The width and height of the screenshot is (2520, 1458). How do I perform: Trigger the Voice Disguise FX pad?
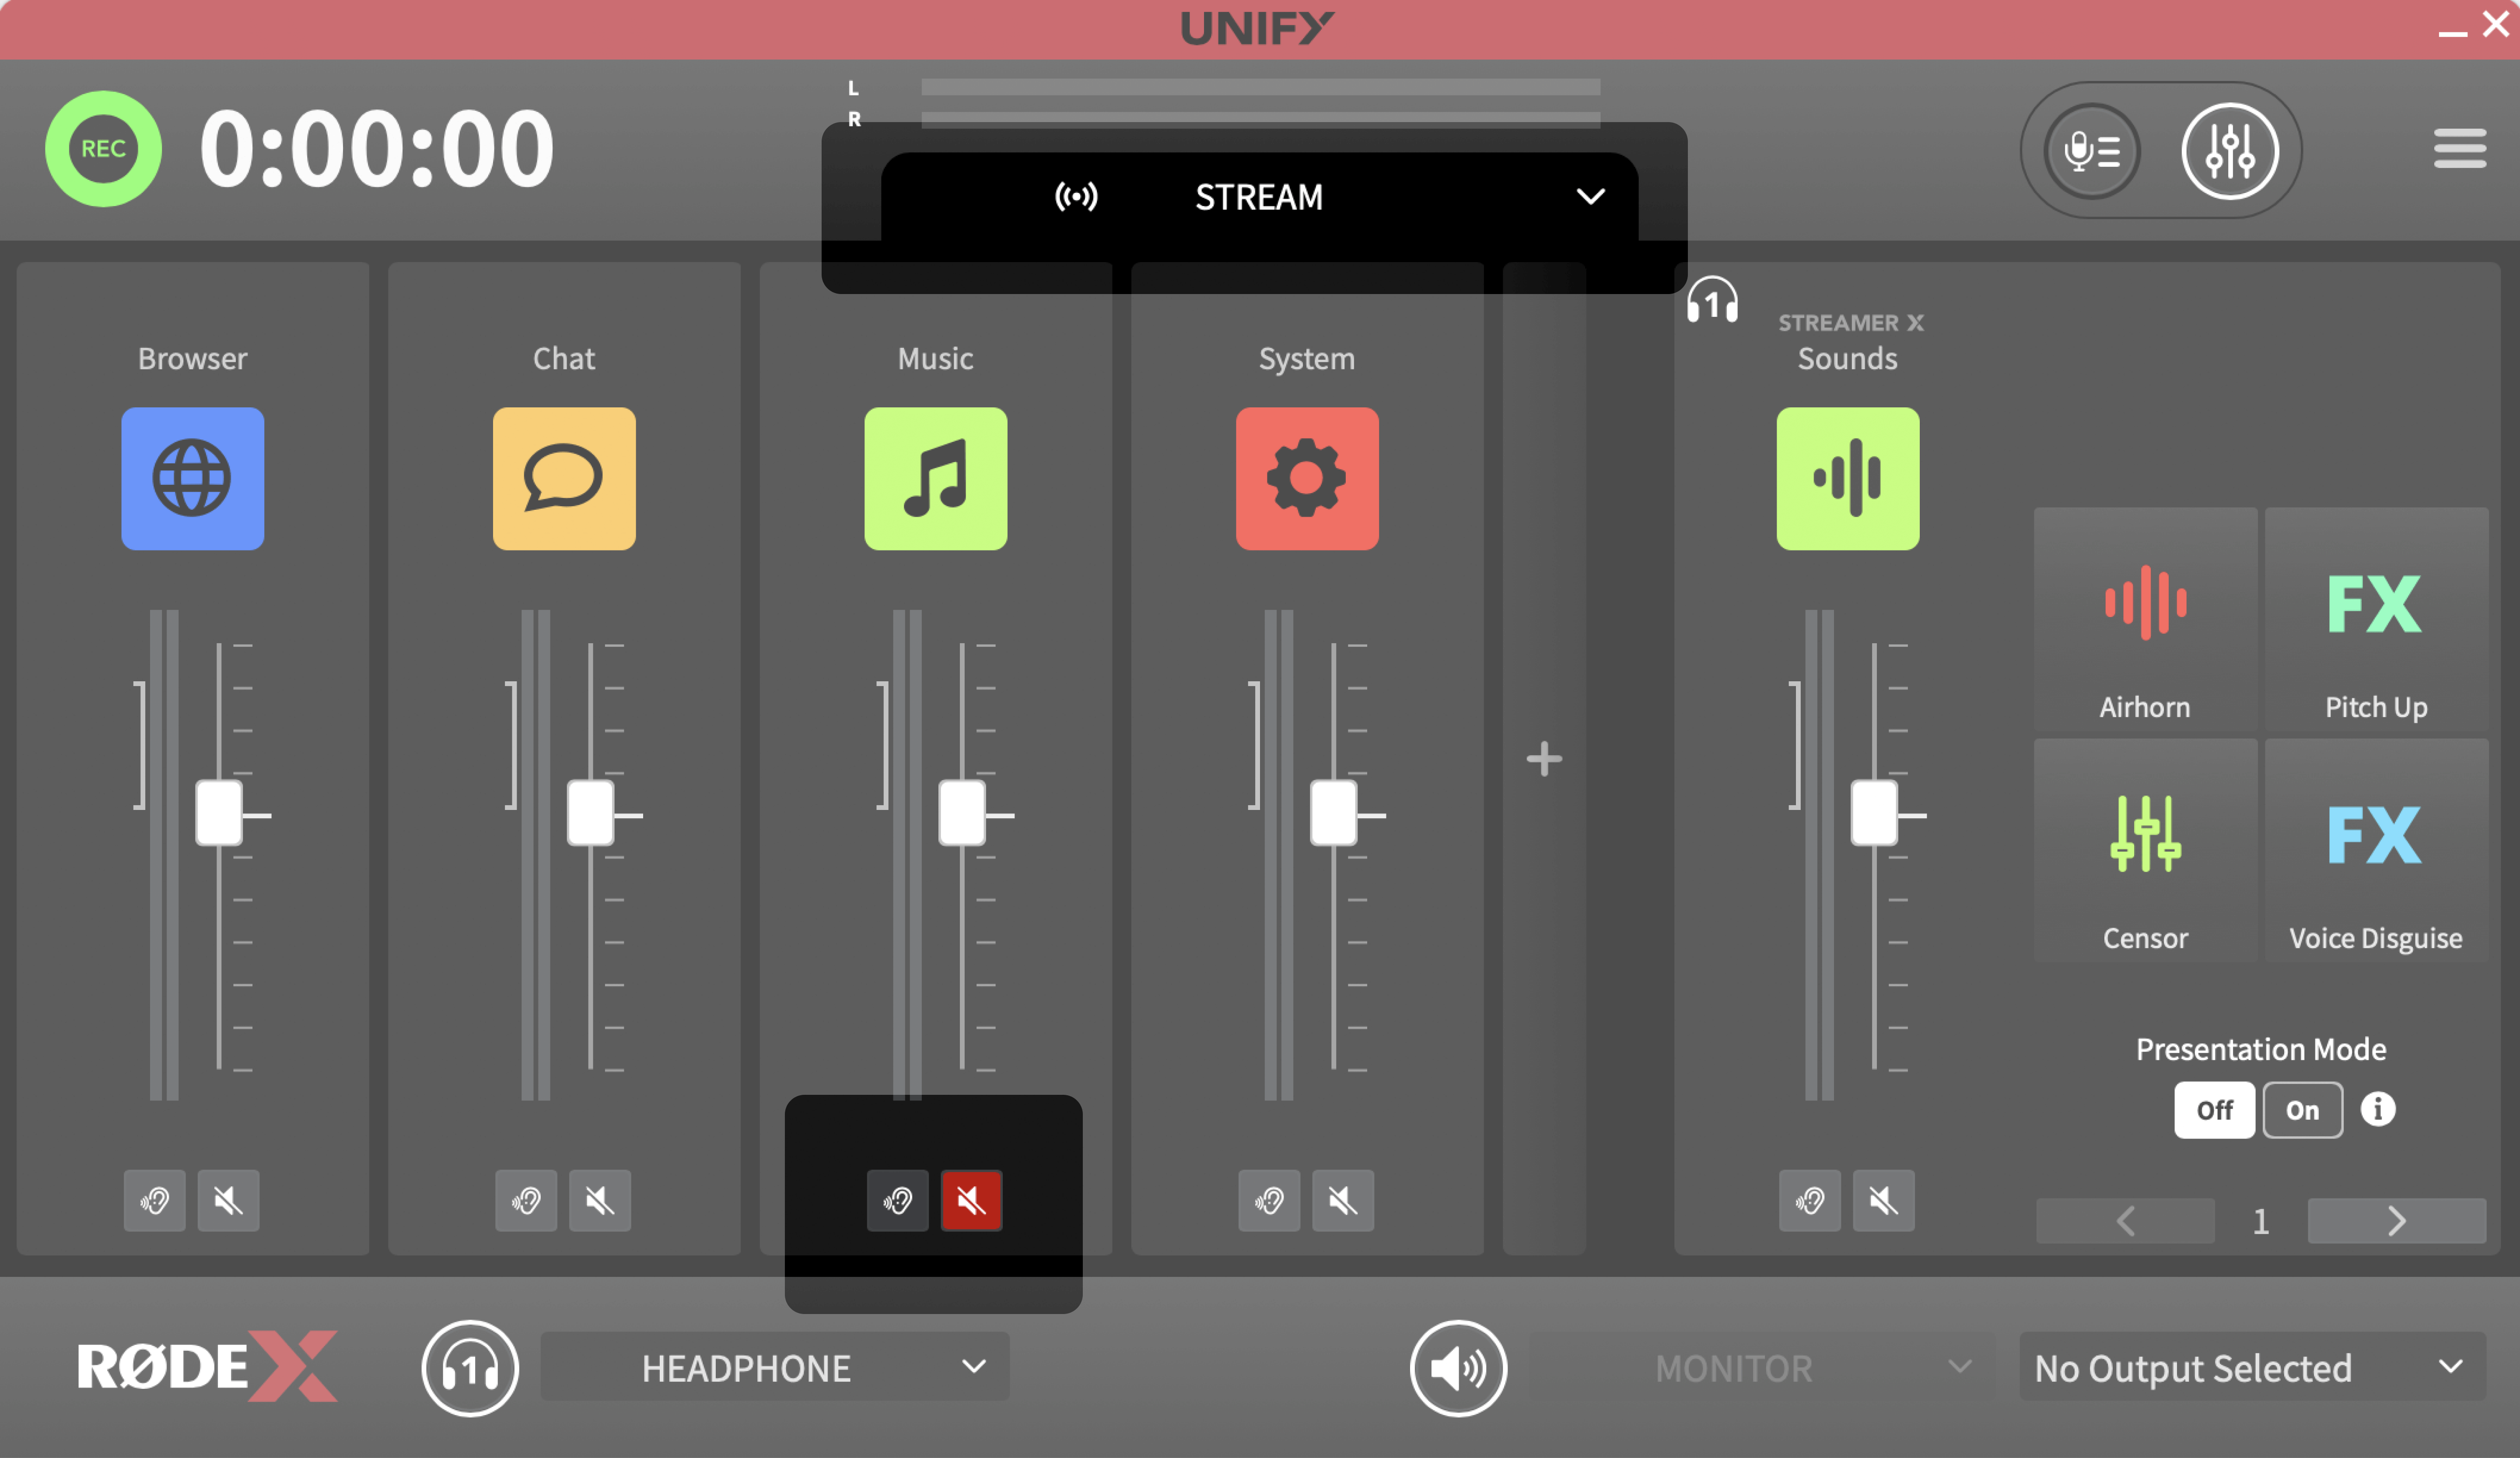click(2376, 851)
